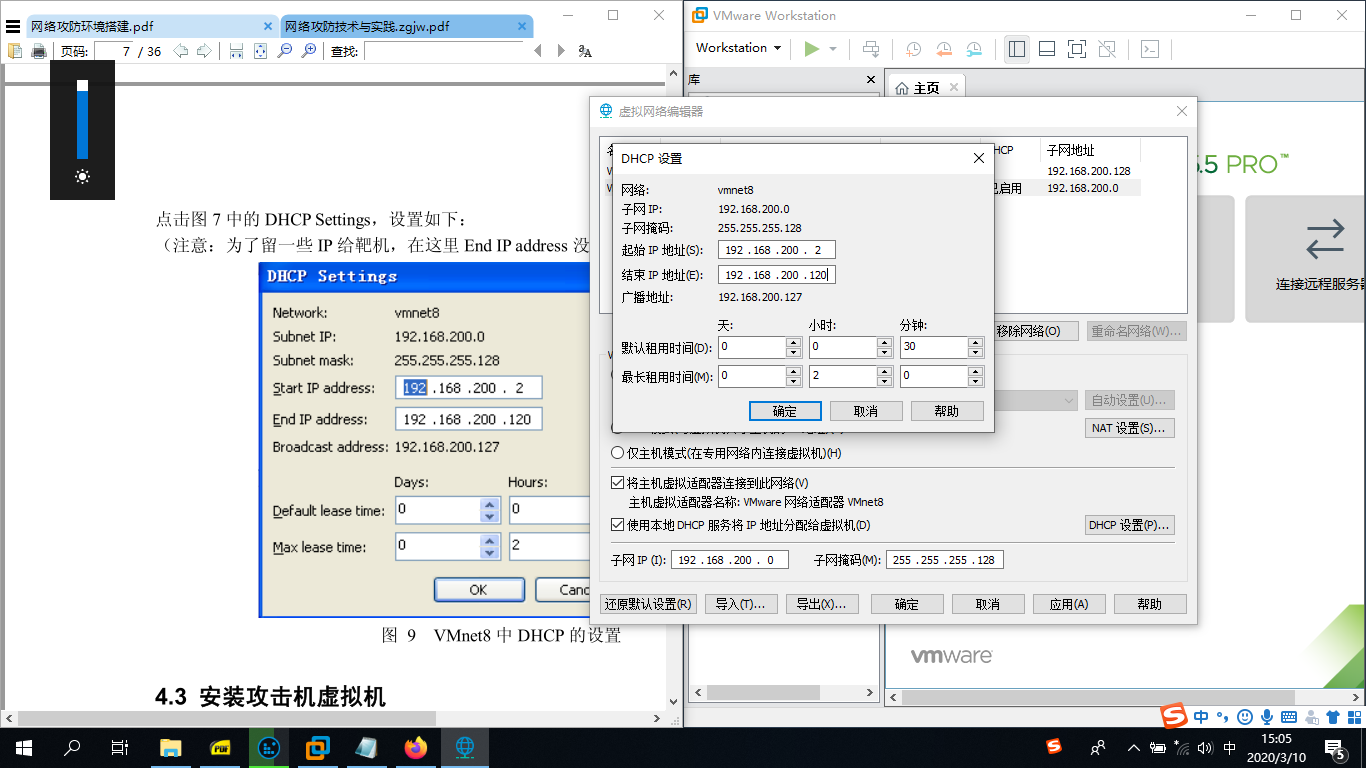
Task: Click the fit-page icon in PDF toolbar
Action: (260, 51)
